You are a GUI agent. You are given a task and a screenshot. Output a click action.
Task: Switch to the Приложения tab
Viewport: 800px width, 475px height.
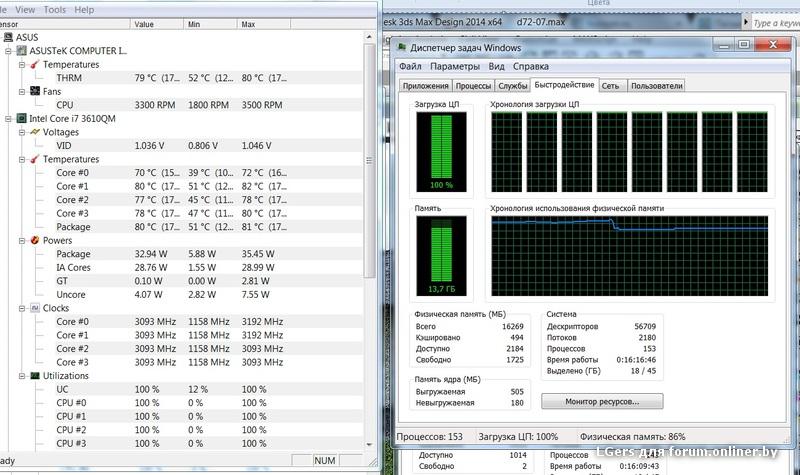pyautogui.click(x=426, y=86)
